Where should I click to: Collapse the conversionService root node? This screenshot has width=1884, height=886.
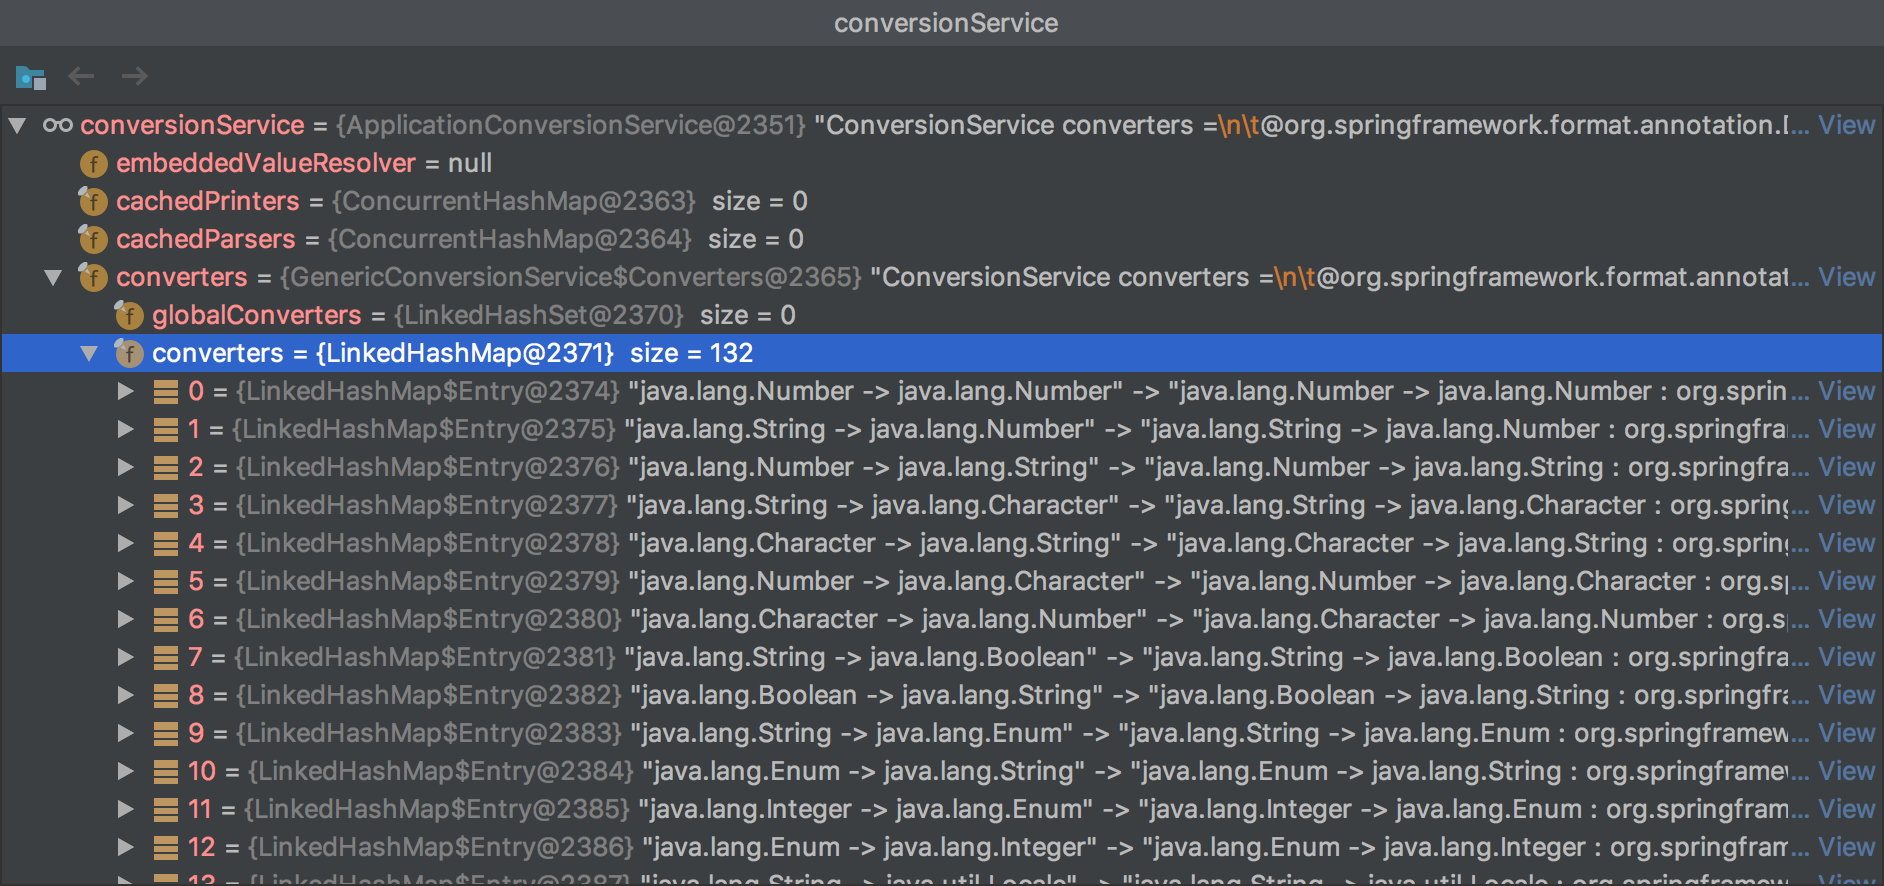[x=17, y=126]
